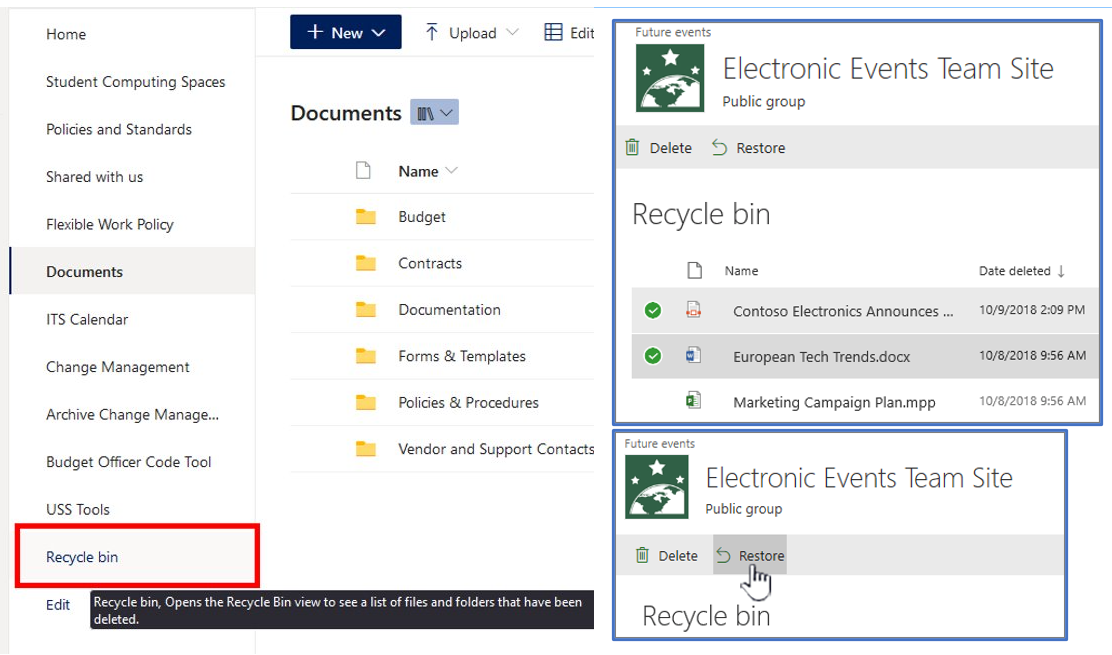
Task: Click the Policies & Procedures folder icon
Action: (x=366, y=402)
